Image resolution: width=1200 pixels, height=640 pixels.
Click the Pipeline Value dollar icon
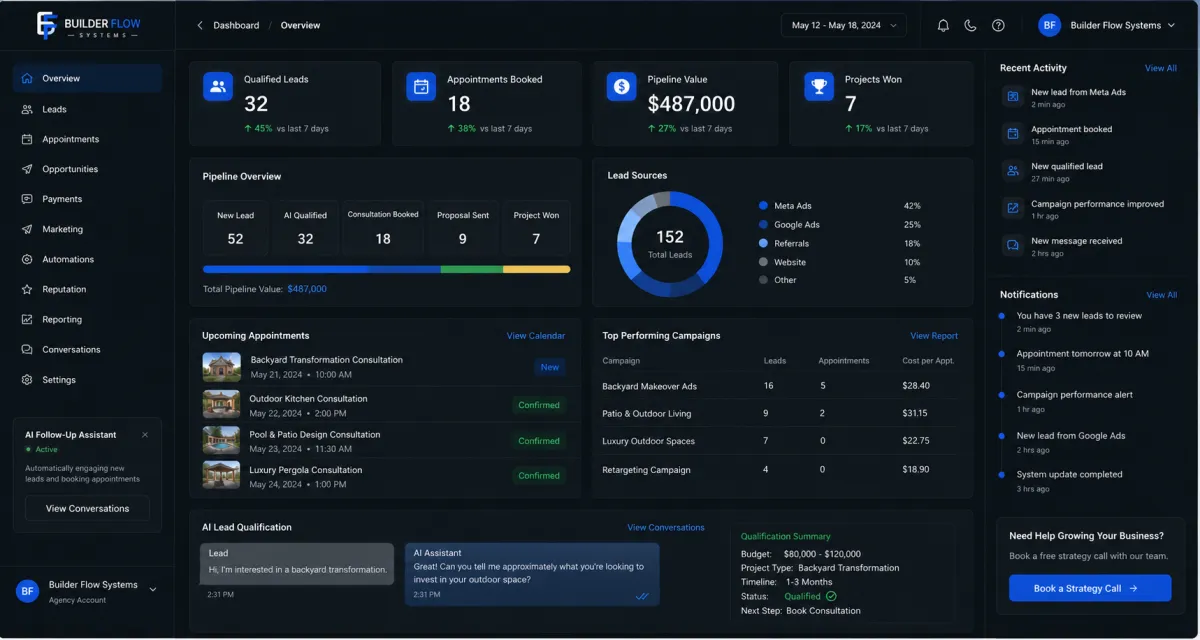click(621, 87)
